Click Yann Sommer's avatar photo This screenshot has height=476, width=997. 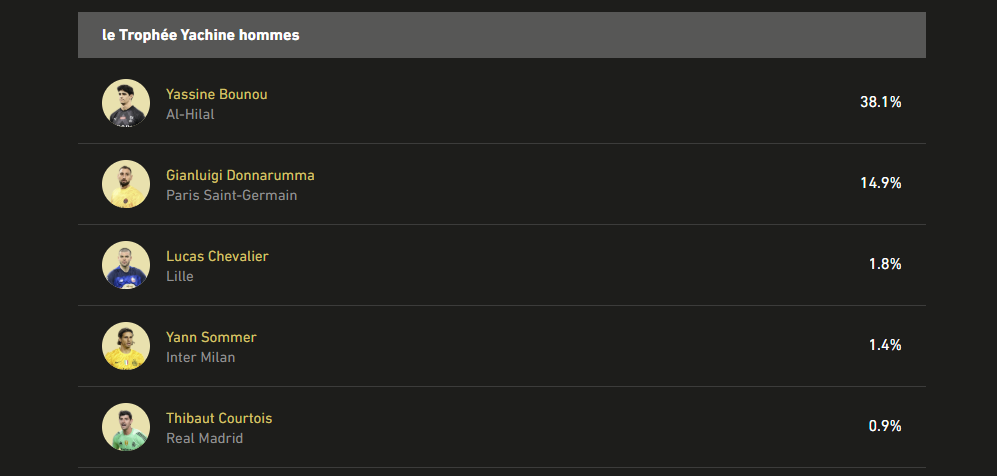126,346
